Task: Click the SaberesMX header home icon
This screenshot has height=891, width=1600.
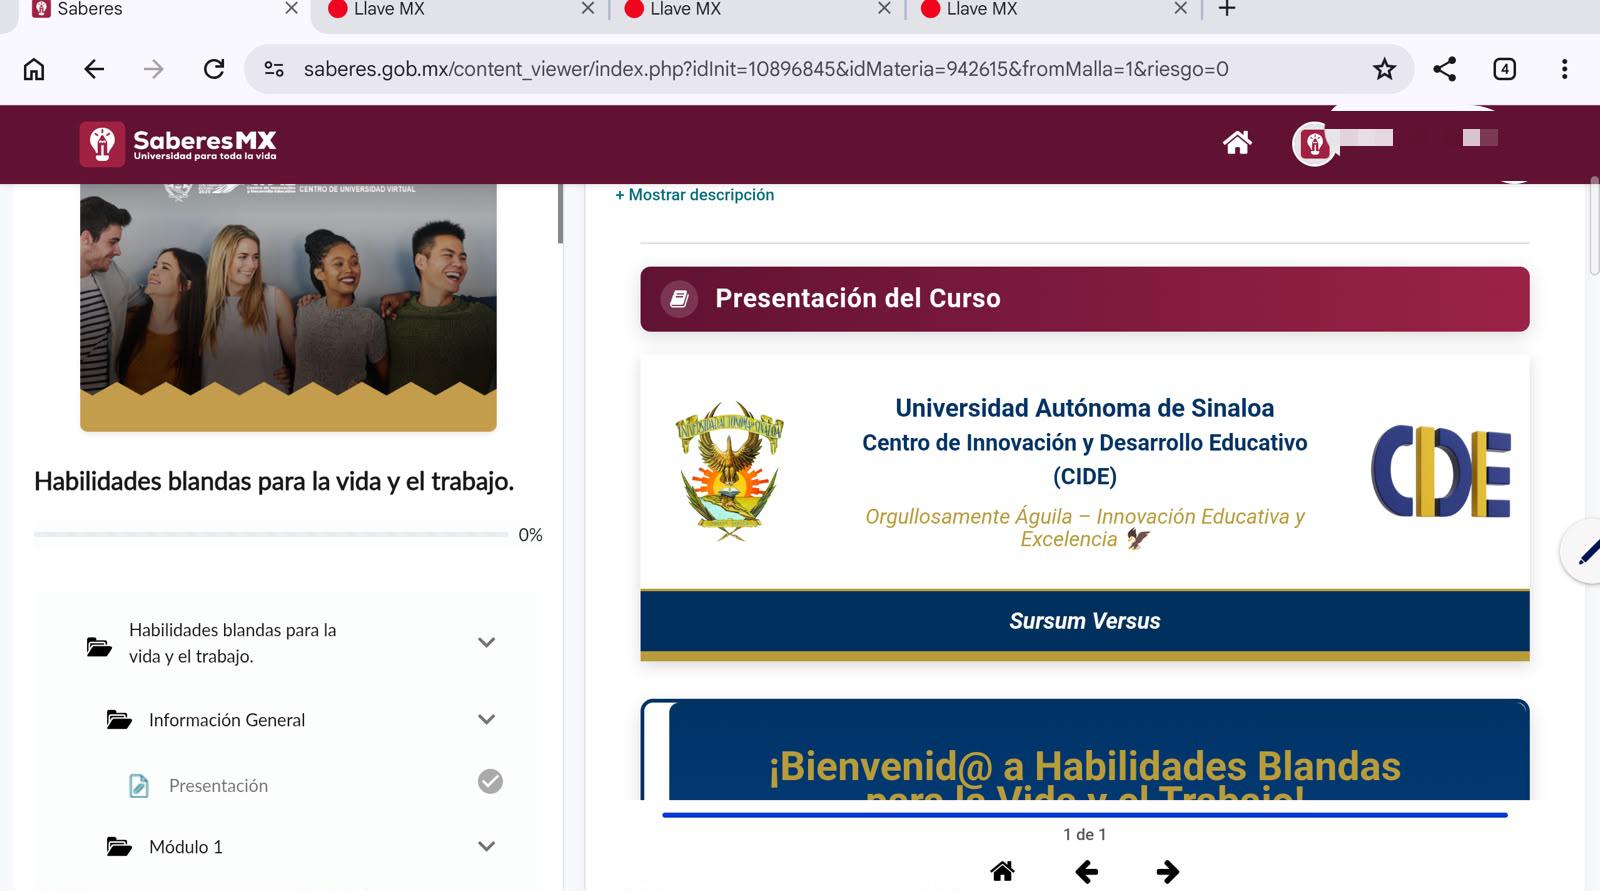Action: tap(1237, 143)
